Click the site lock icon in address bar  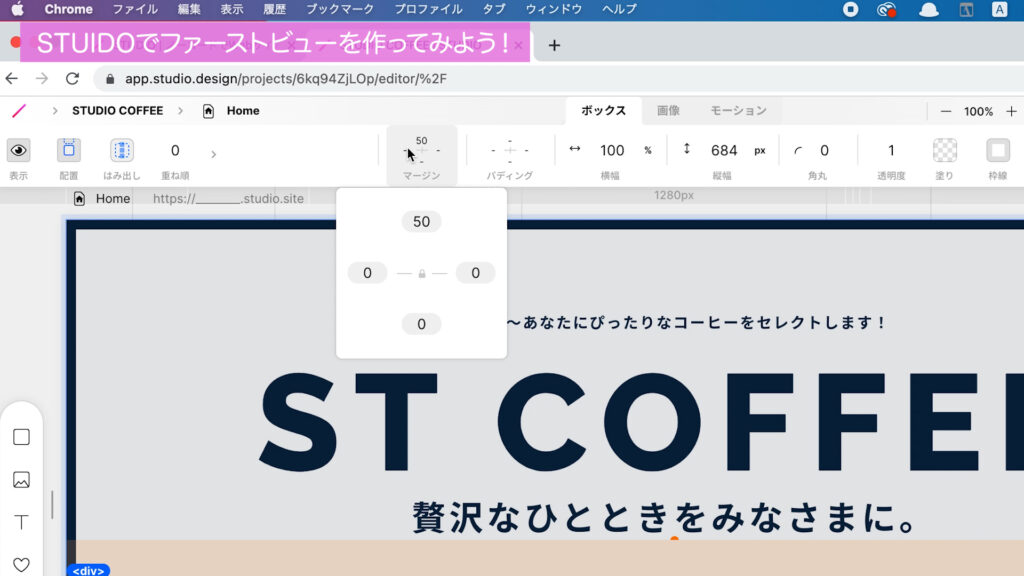click(x=110, y=79)
